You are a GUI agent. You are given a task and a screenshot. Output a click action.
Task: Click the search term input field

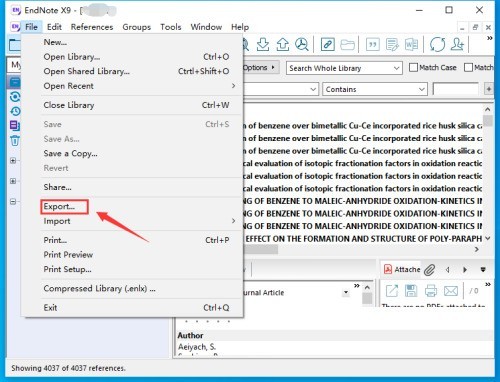(455, 89)
